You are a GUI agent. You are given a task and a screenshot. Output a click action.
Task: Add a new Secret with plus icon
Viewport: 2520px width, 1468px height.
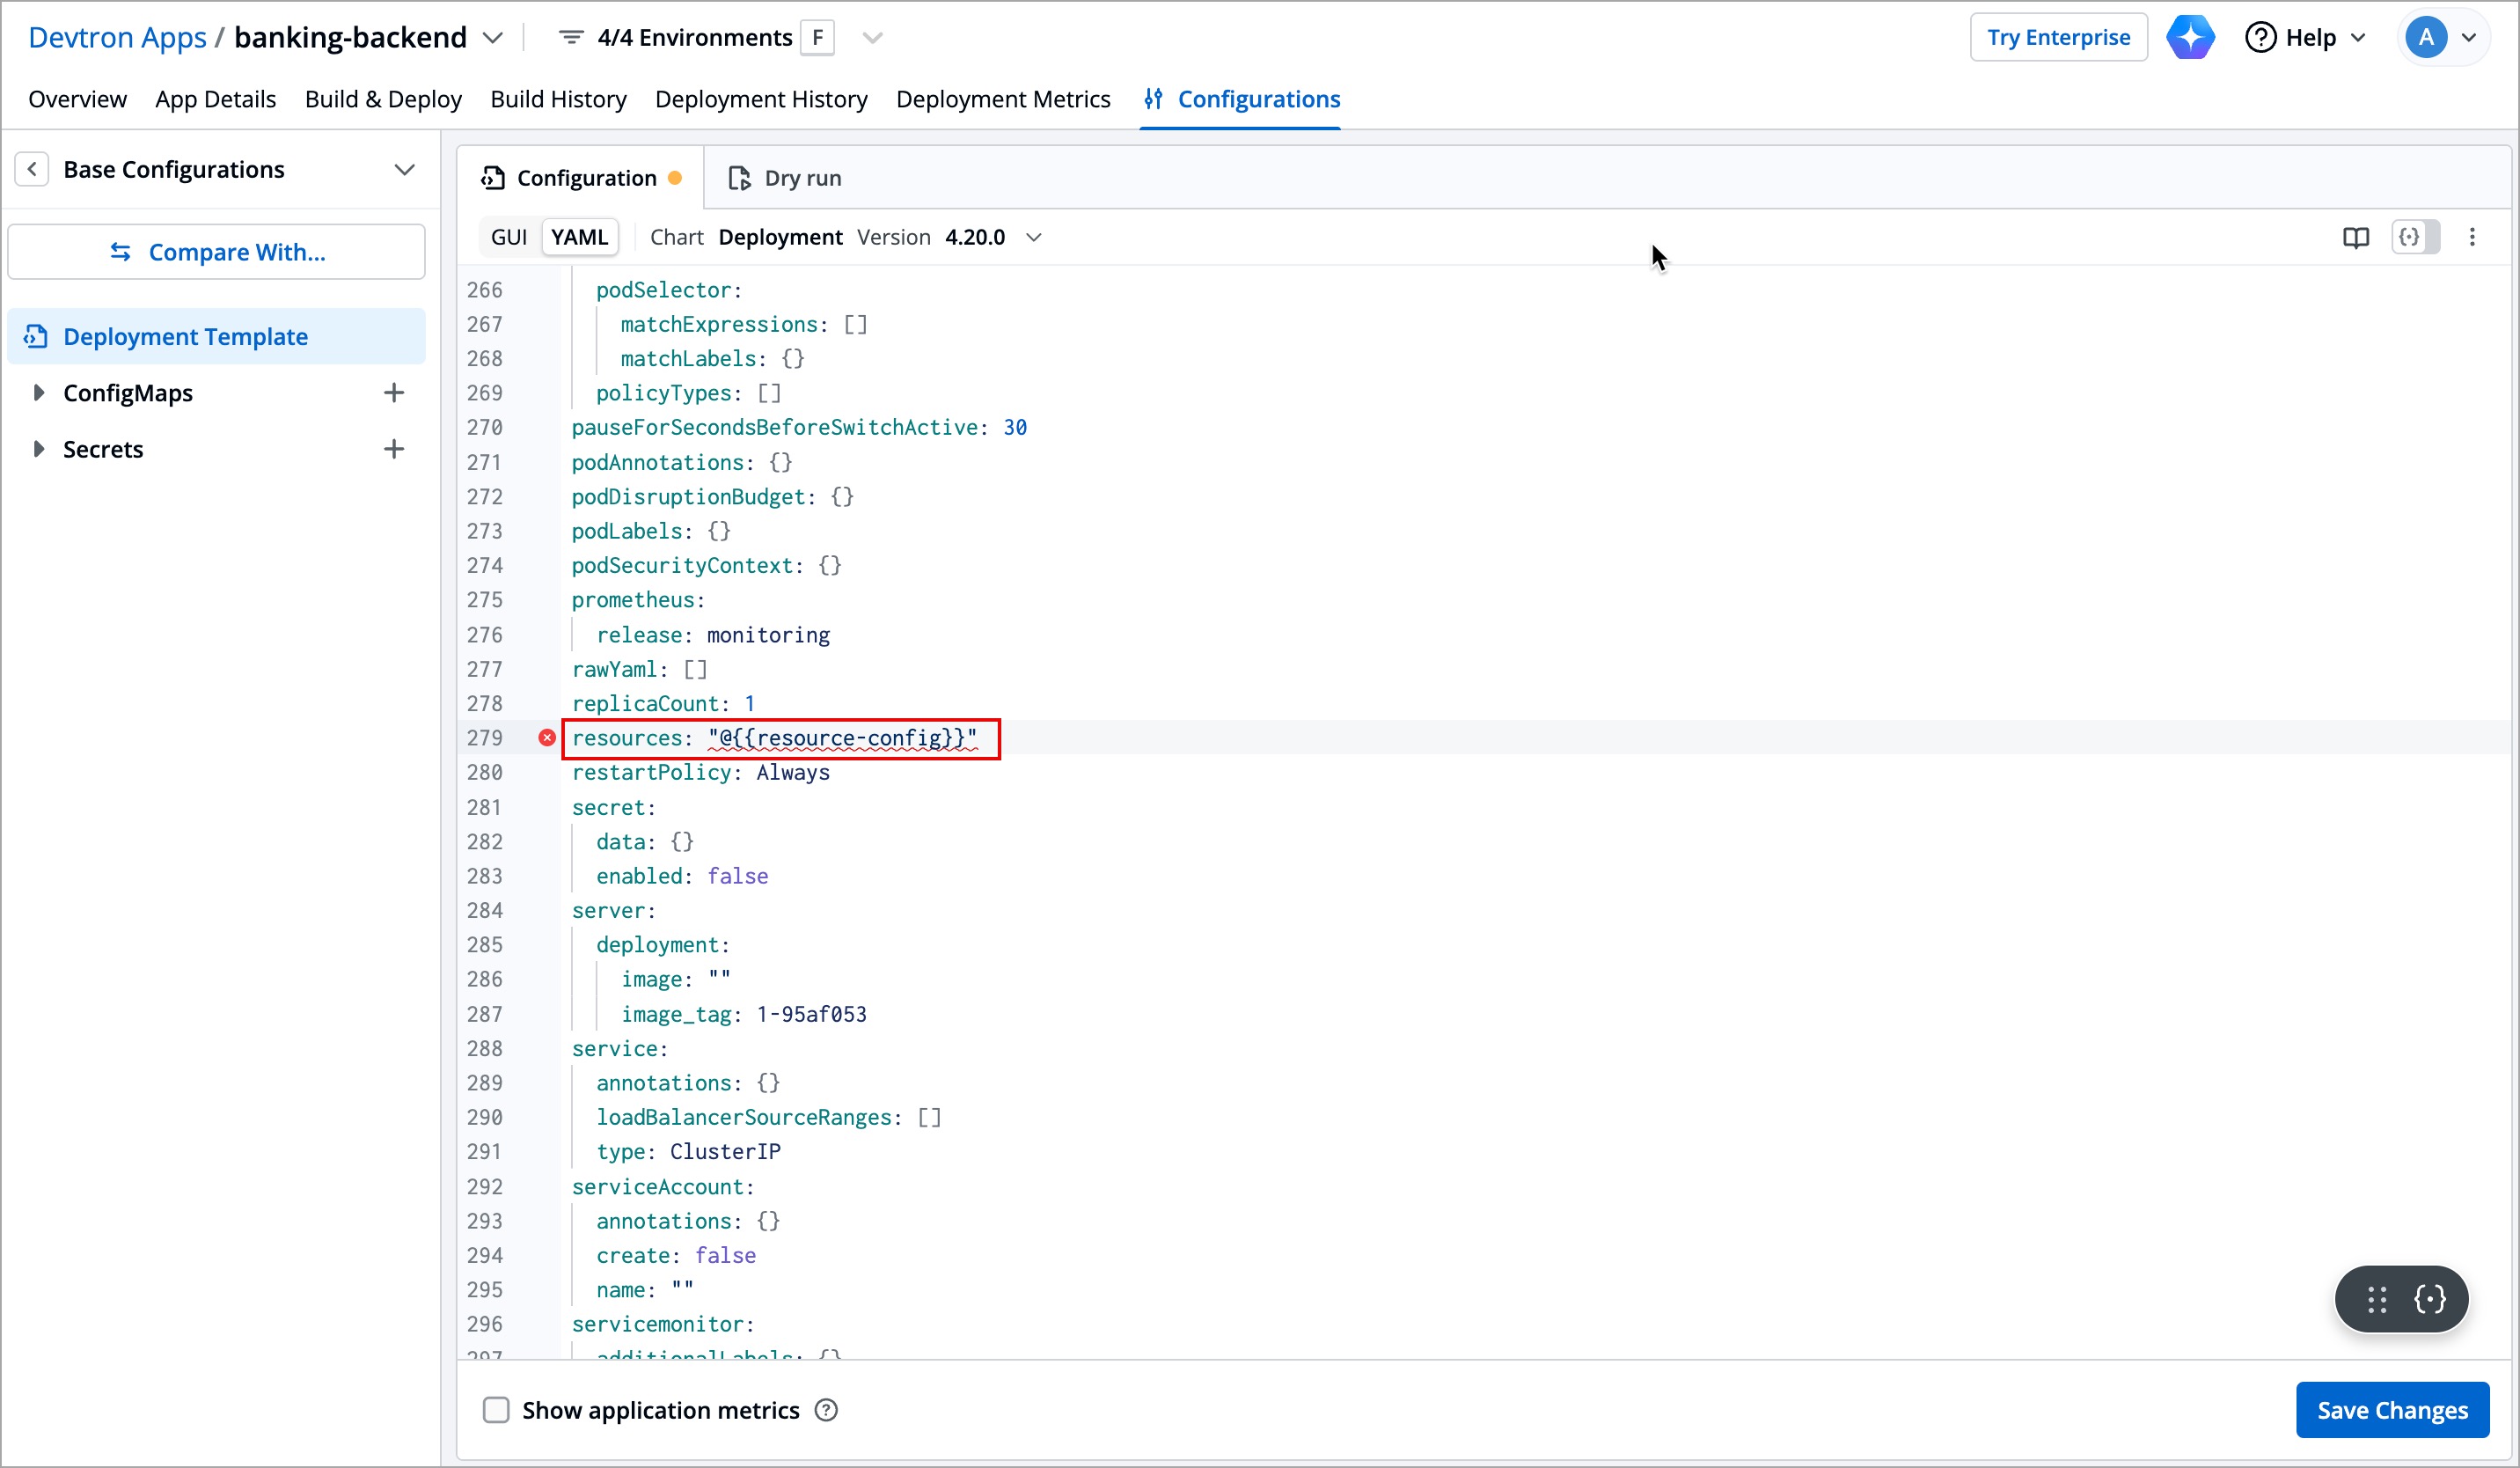tap(394, 449)
